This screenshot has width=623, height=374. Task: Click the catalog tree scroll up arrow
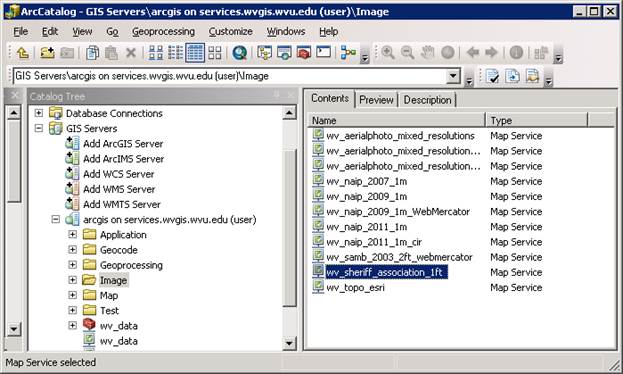point(289,113)
